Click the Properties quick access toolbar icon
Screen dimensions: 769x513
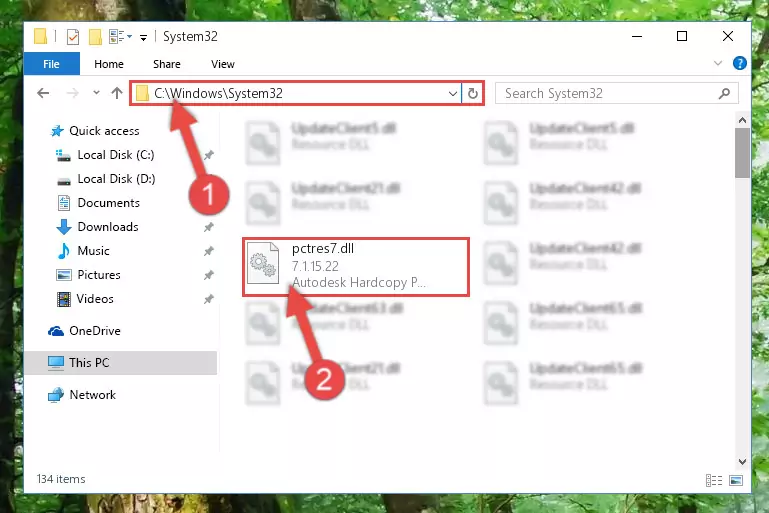pos(73,37)
